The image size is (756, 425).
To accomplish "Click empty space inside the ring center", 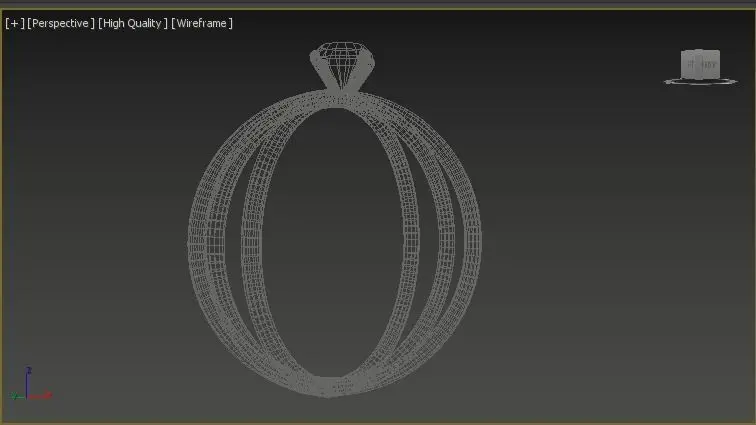I will (x=333, y=241).
